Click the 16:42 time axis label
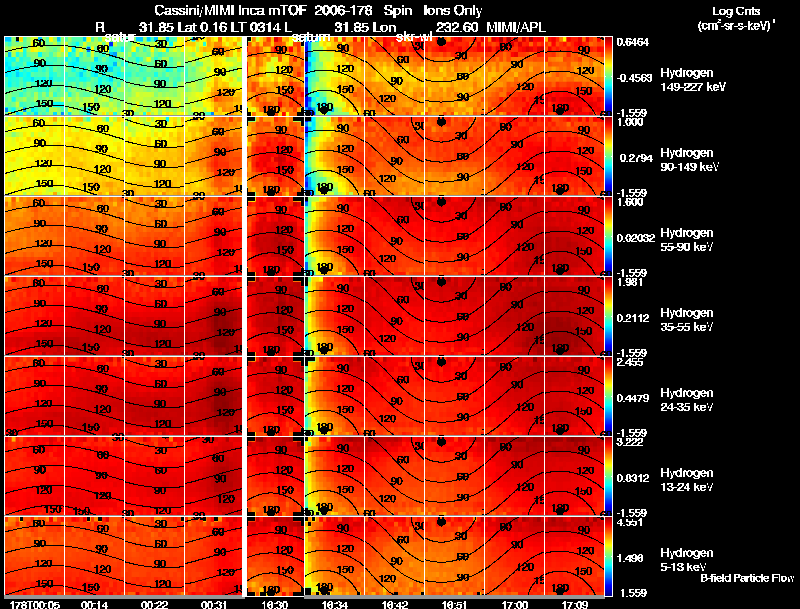The height and width of the screenshot is (609, 800). tap(395, 604)
